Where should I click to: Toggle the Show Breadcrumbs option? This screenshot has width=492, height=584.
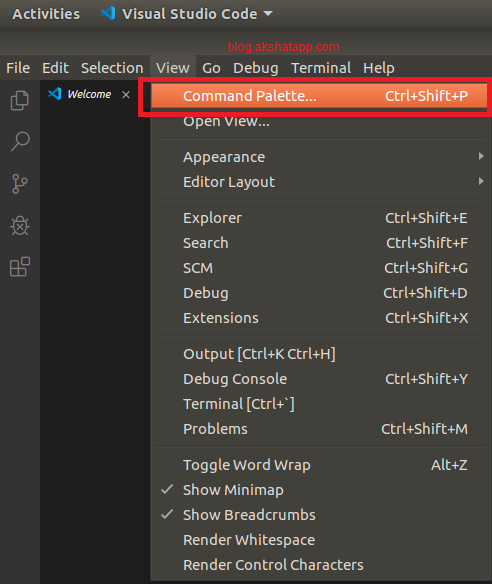[321, 515]
